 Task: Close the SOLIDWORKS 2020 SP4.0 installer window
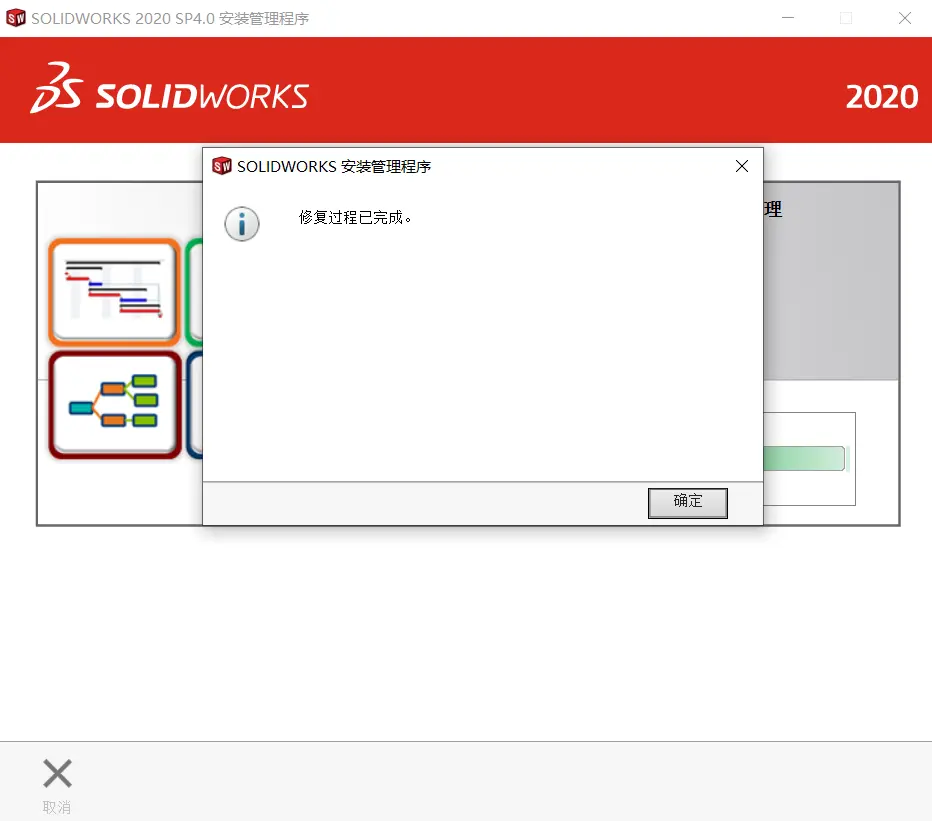[x=905, y=18]
